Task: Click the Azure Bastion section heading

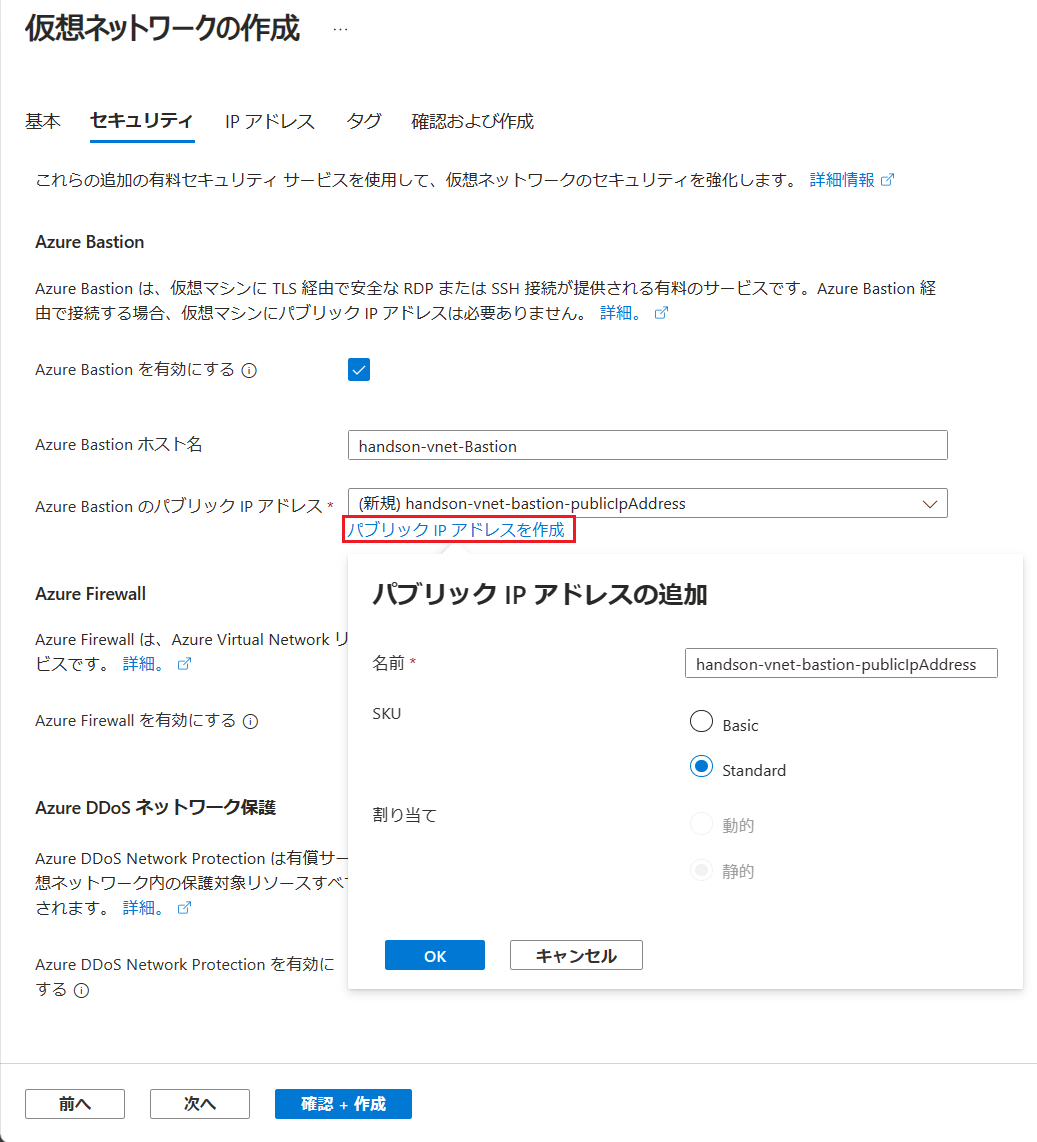Action: coord(90,242)
